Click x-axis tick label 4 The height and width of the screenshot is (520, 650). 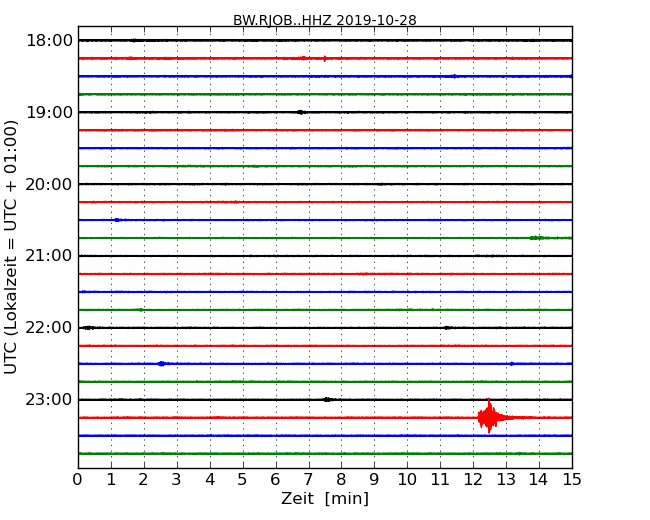tap(210, 480)
